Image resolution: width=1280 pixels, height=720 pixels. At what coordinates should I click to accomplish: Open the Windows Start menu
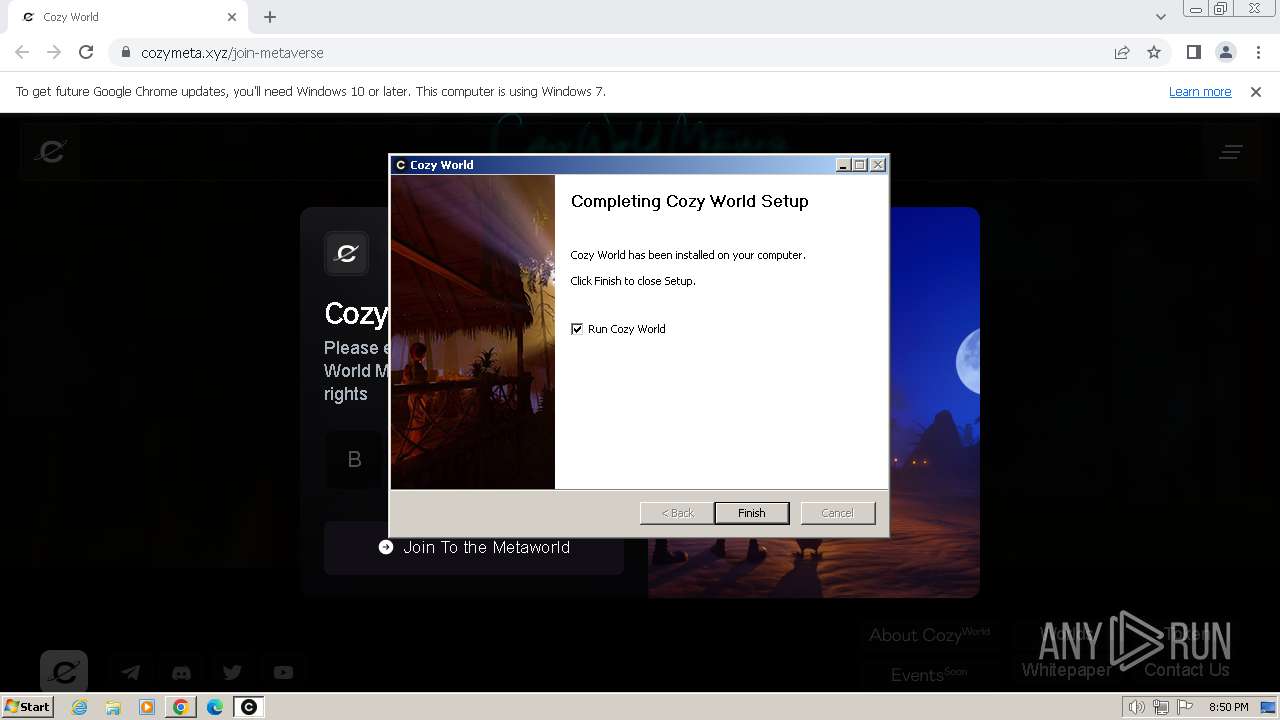click(x=28, y=706)
